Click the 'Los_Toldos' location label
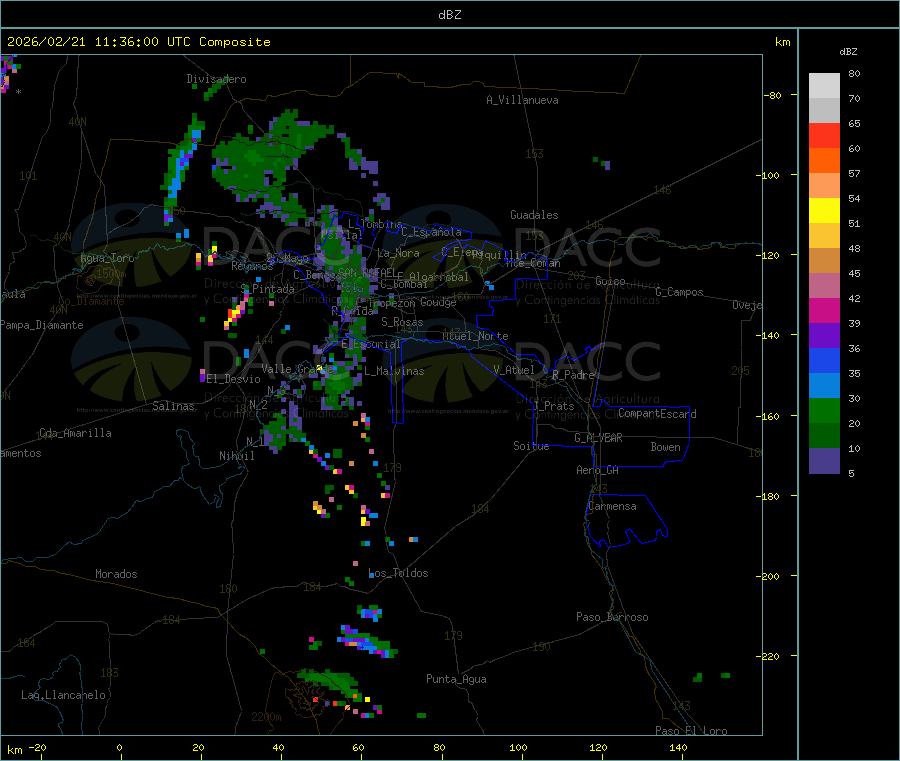Image resolution: width=900 pixels, height=761 pixels. tap(398, 573)
